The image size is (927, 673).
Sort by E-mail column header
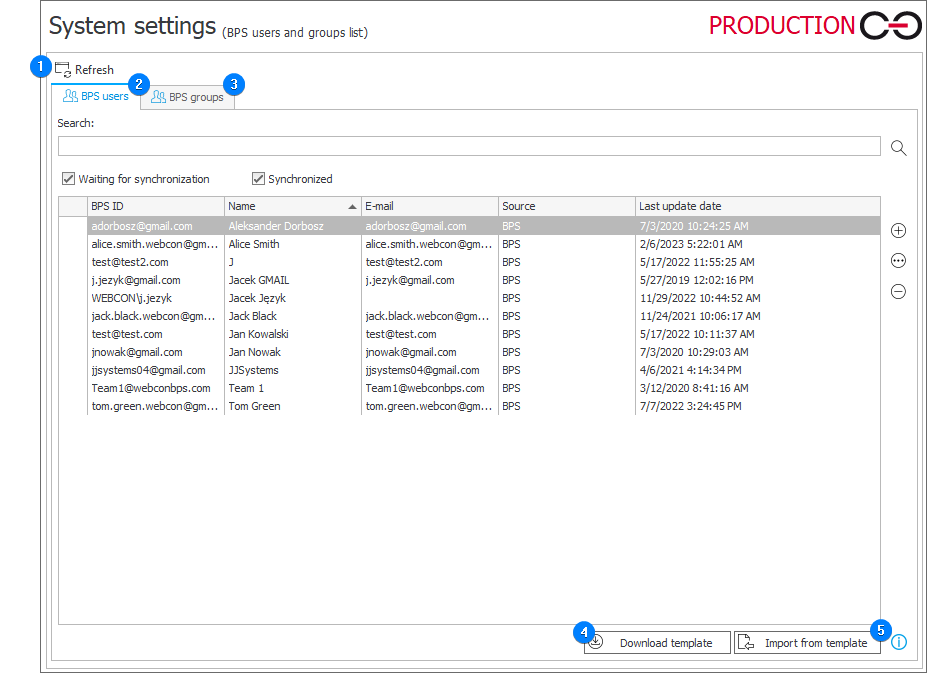[x=430, y=206]
